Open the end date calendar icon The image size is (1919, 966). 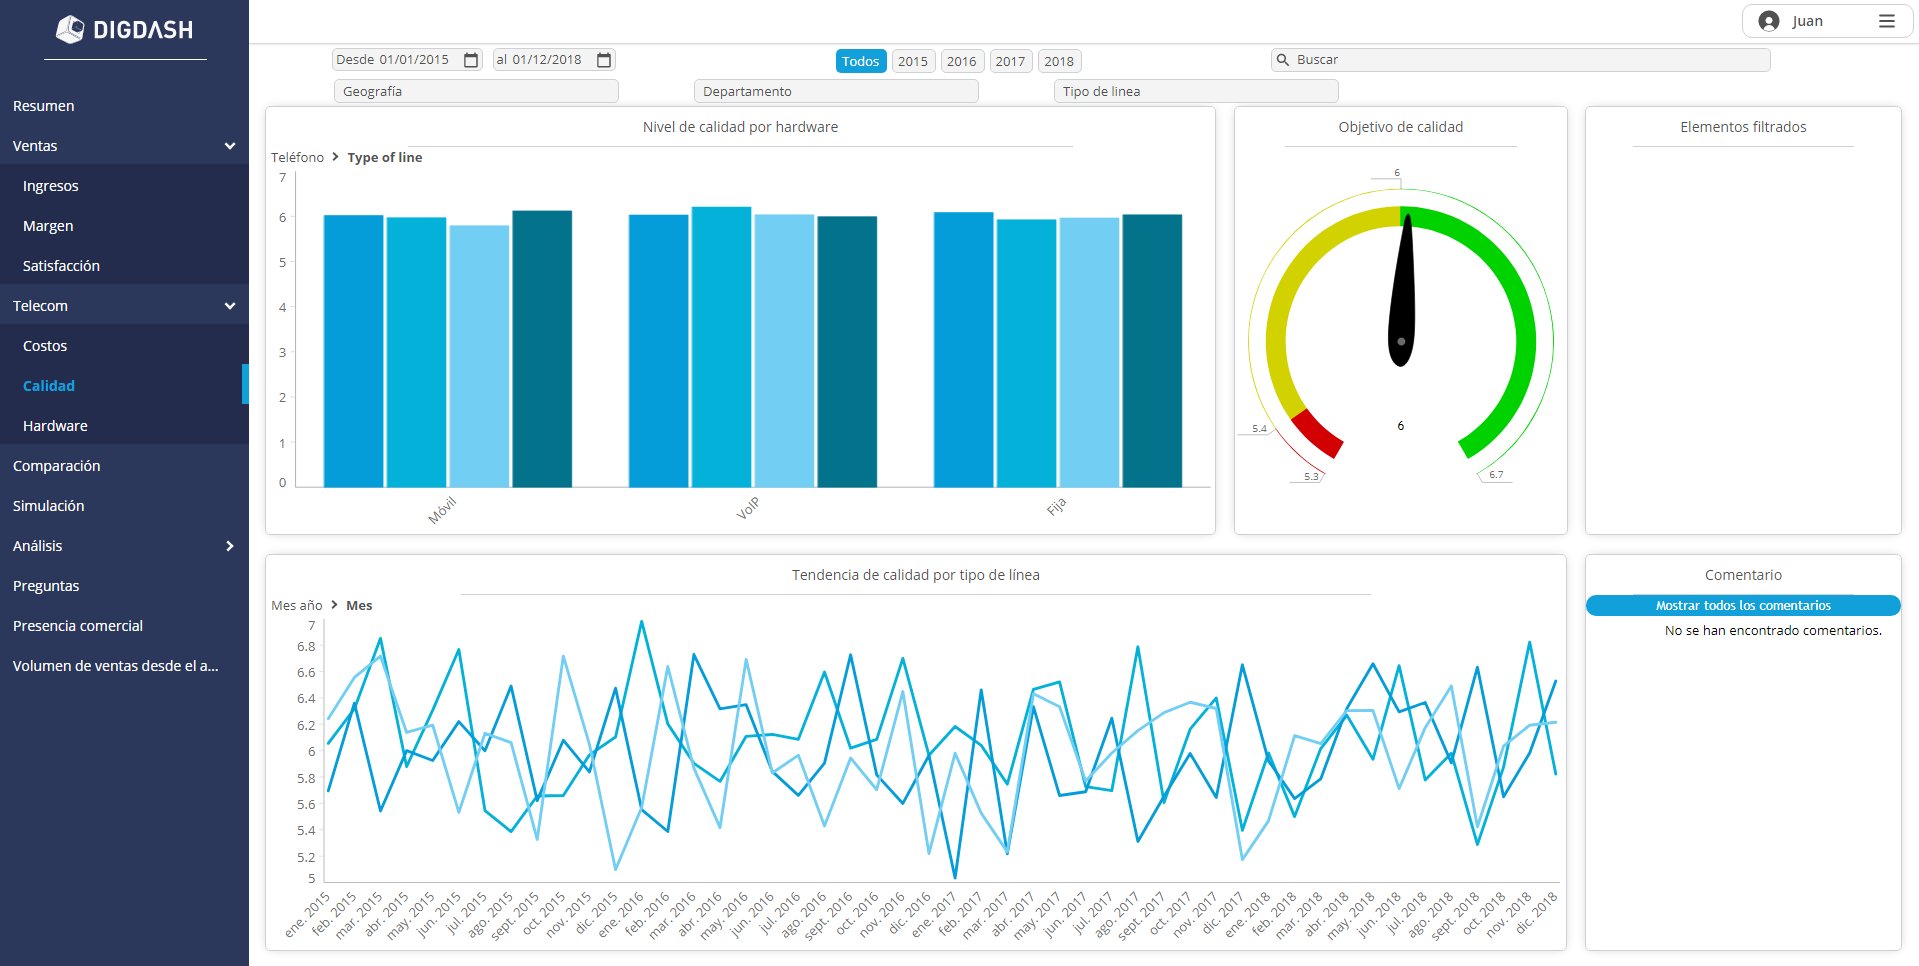604,60
